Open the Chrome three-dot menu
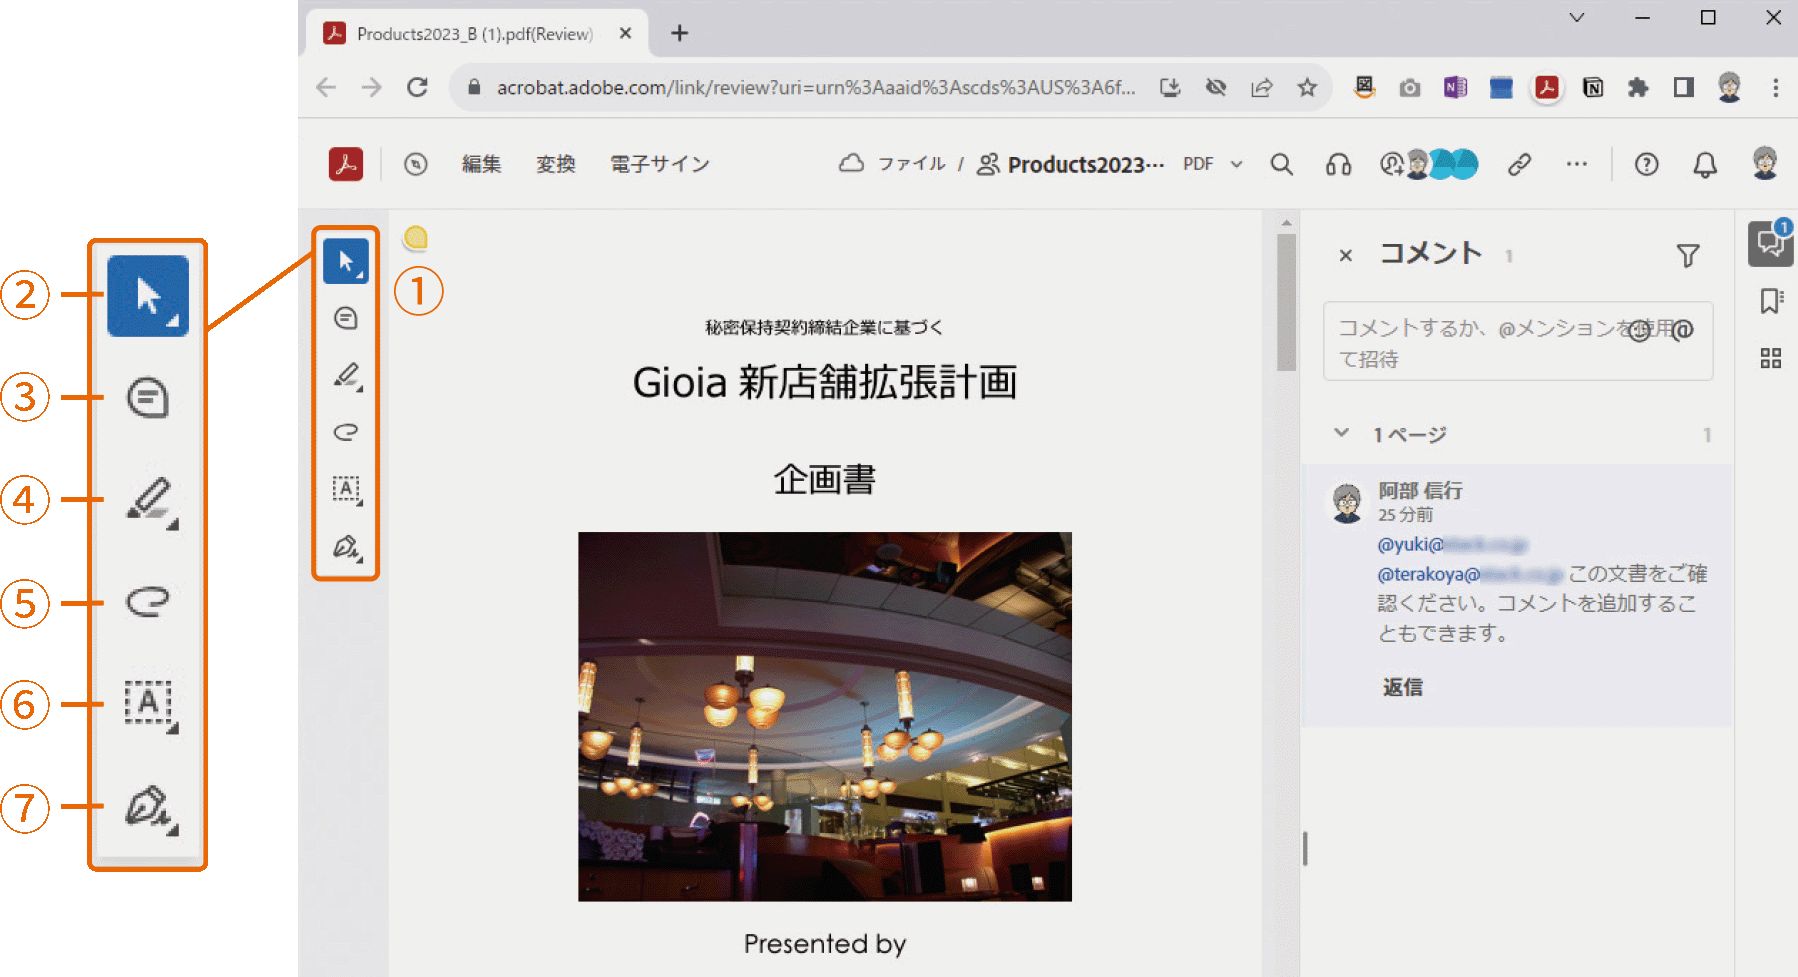Viewport: 1798px width, 977px height. pos(1776,88)
